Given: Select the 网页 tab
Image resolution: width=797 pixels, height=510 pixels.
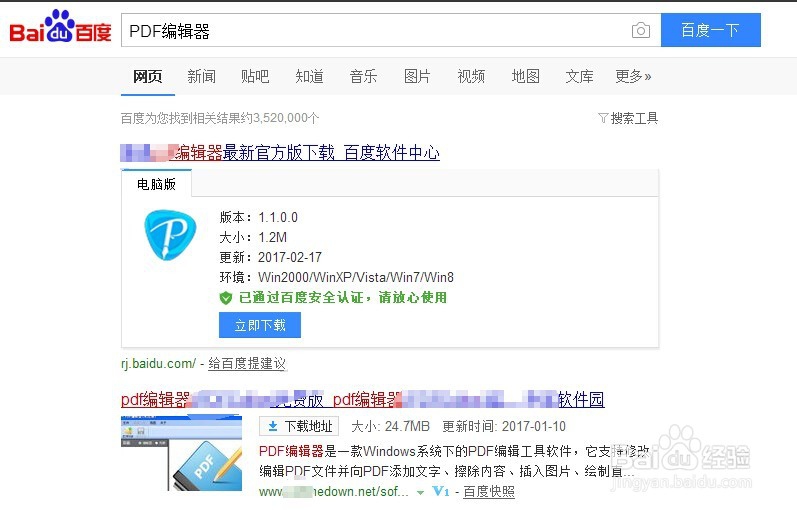Looking at the screenshot, I should (x=147, y=77).
